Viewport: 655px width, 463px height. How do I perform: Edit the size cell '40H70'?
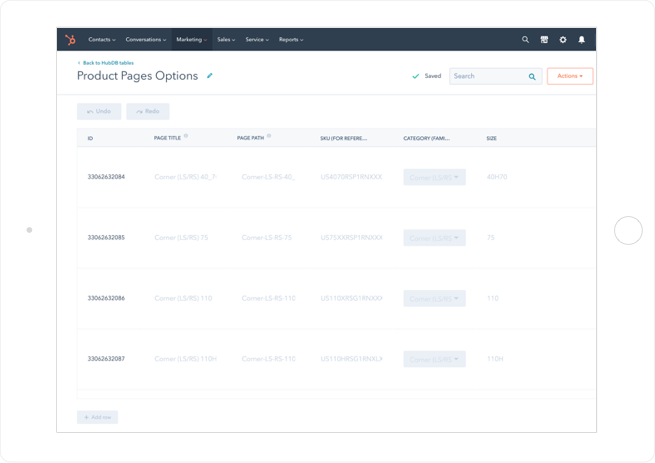pyautogui.click(x=497, y=177)
